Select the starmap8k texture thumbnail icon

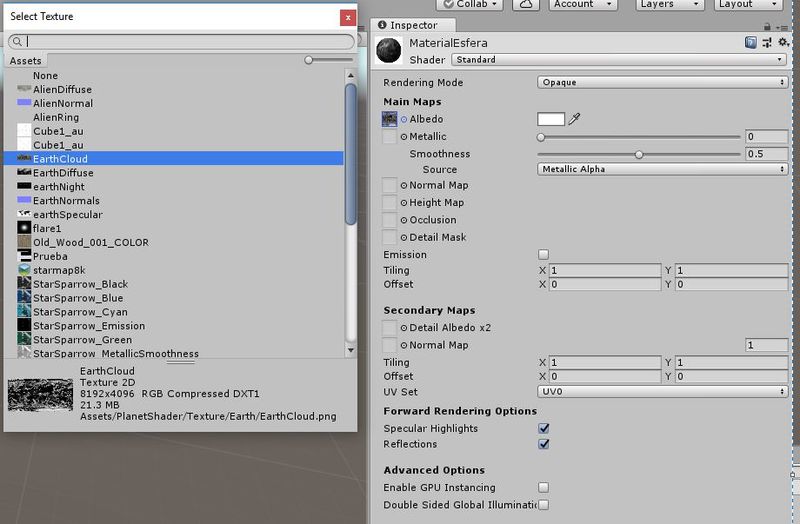[24, 269]
